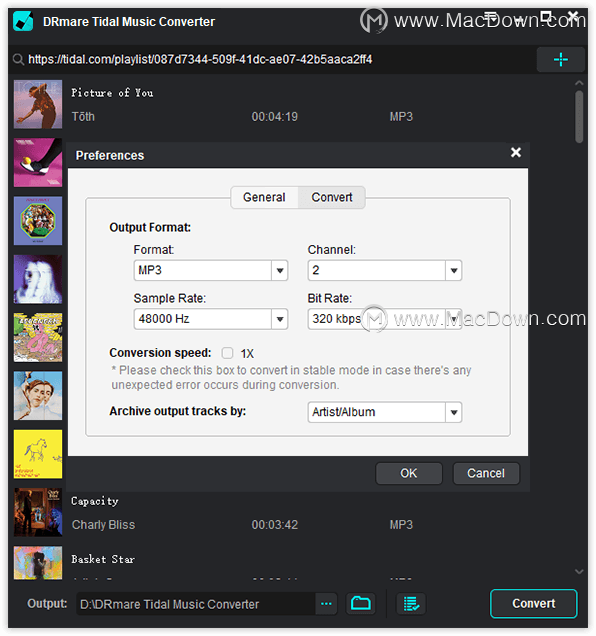Screen dimensions: 596x636
Task: Select the colorful cartoon album thumbnail
Action: click(x=38, y=337)
